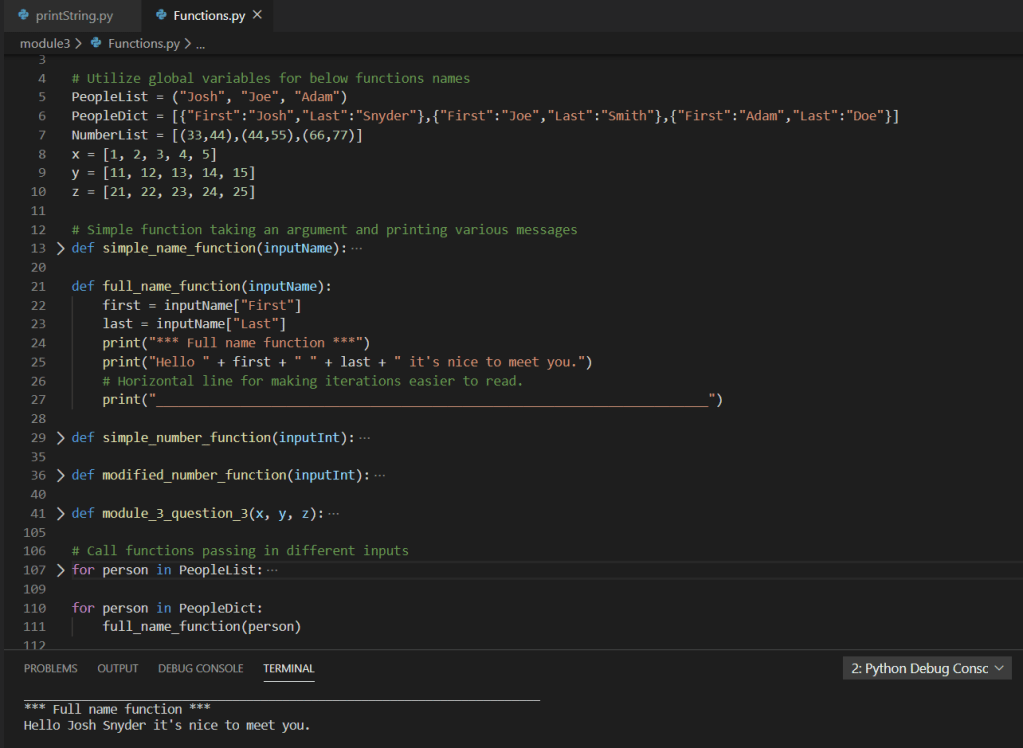
Task: Click the breadcrumb ellipsis symbol item
Action: pyautogui.click(x=200, y=44)
